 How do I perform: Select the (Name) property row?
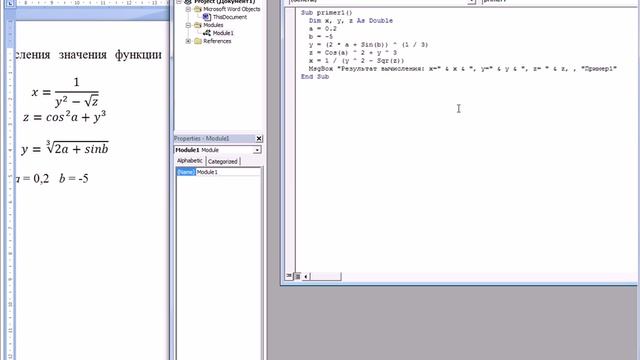[218, 172]
